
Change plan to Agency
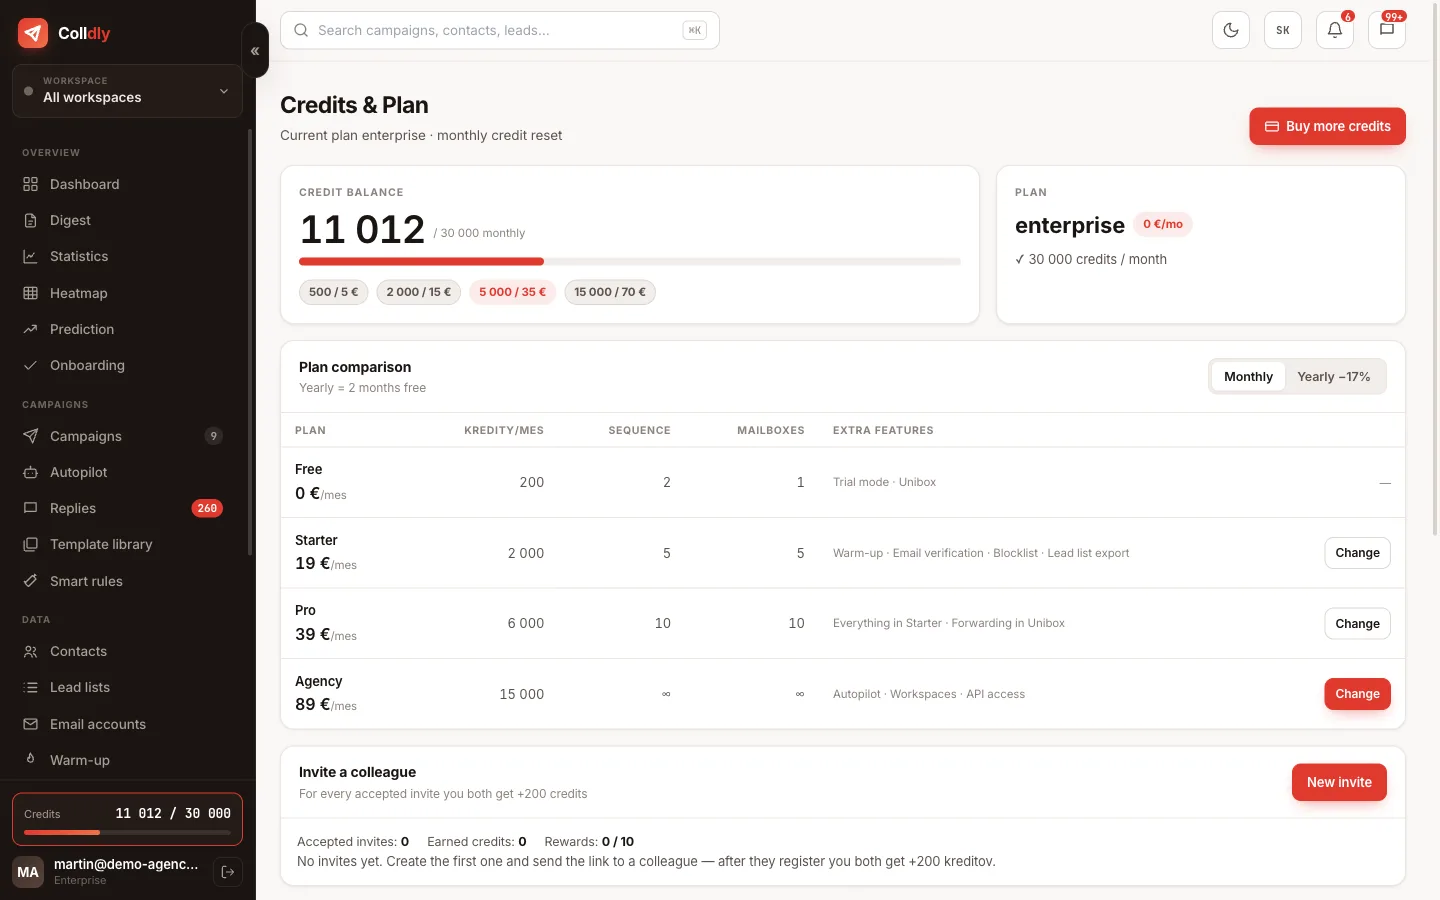pyautogui.click(x=1357, y=694)
